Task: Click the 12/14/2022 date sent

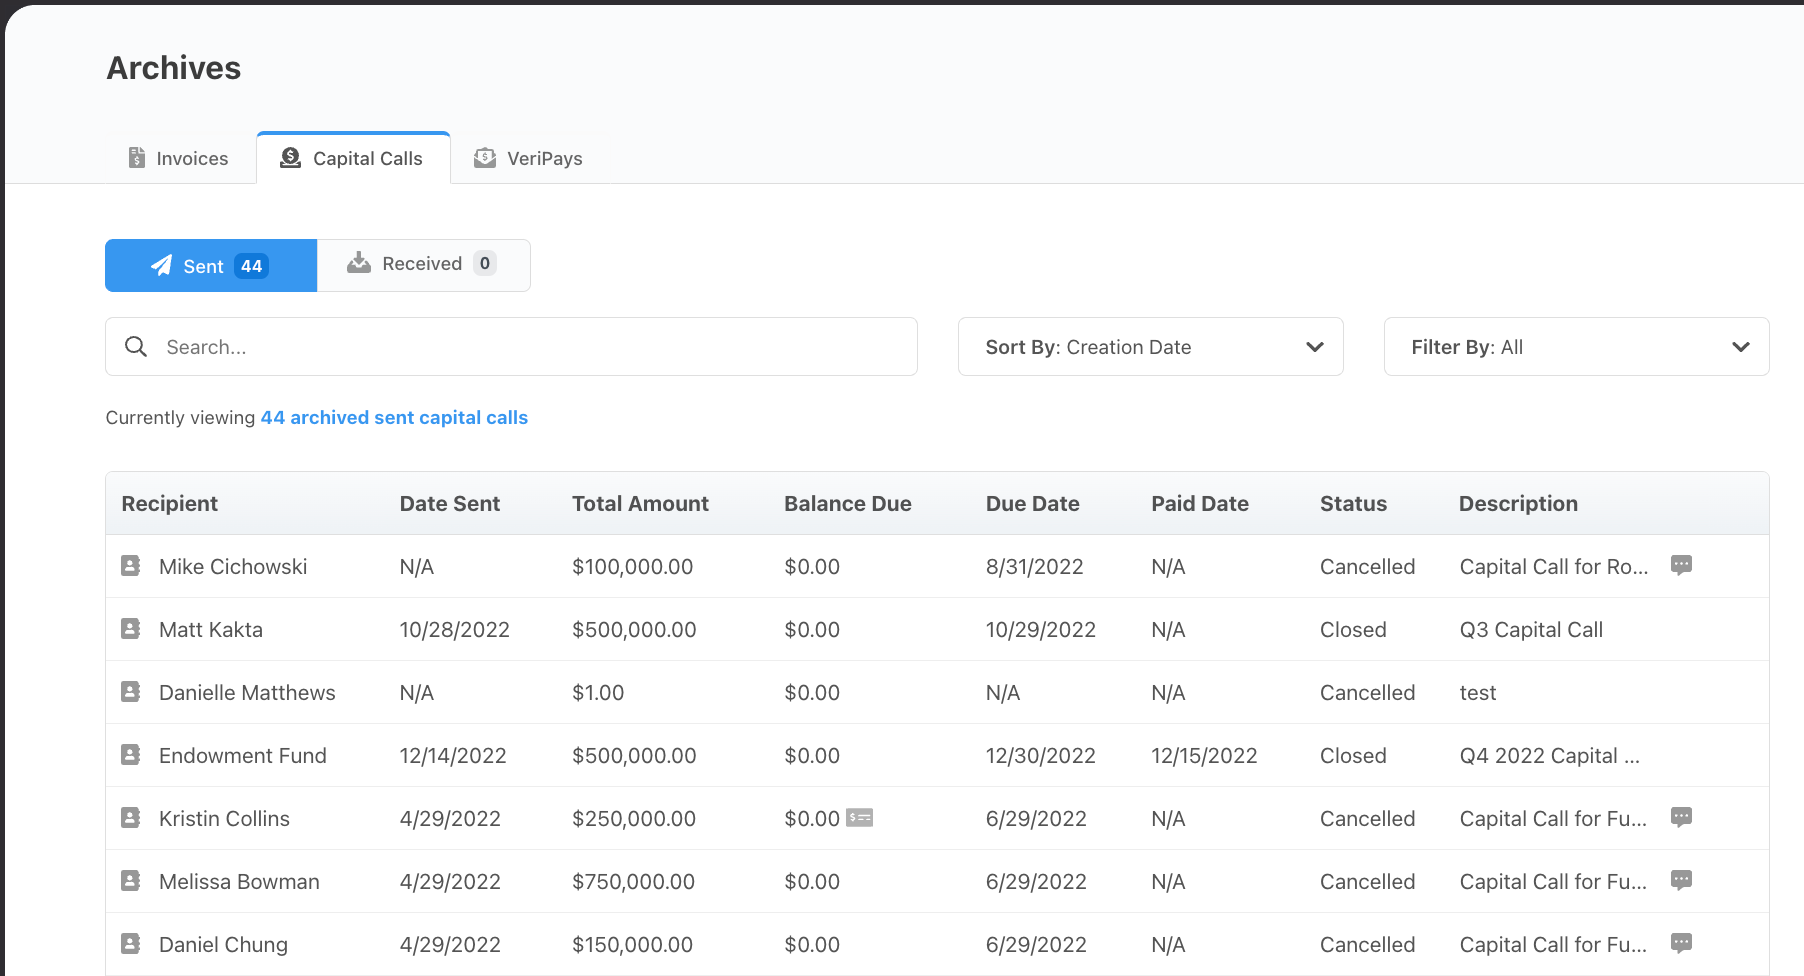Action: 453,755
